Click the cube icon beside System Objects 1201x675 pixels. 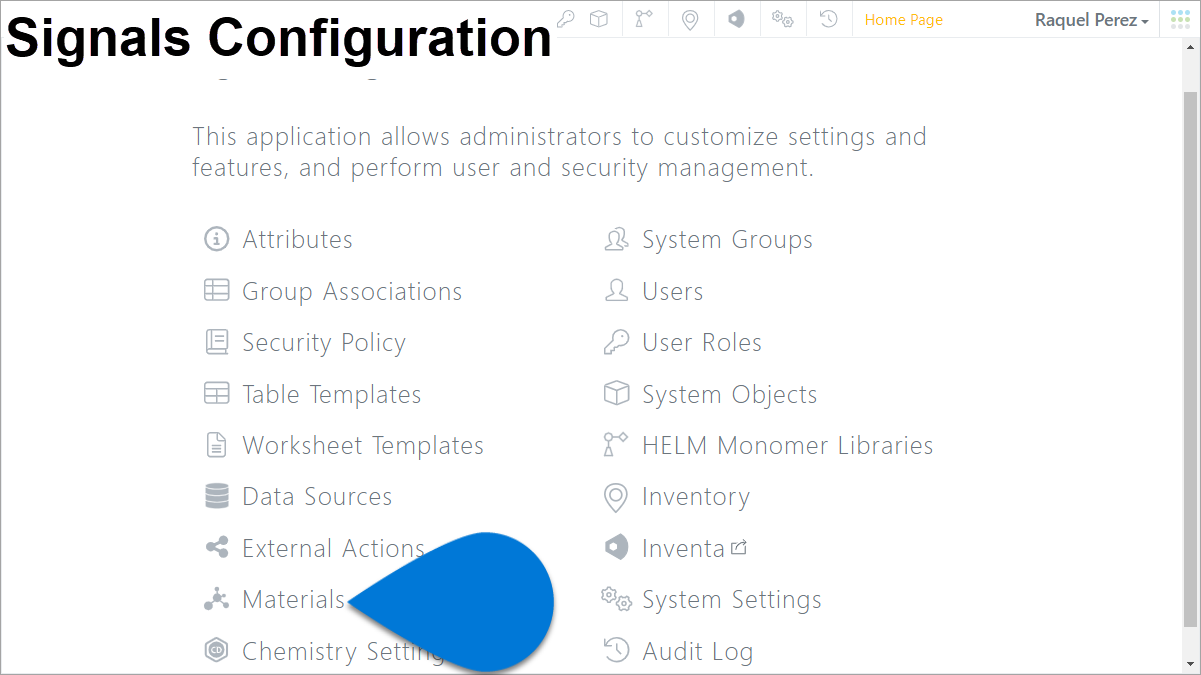tap(616, 394)
